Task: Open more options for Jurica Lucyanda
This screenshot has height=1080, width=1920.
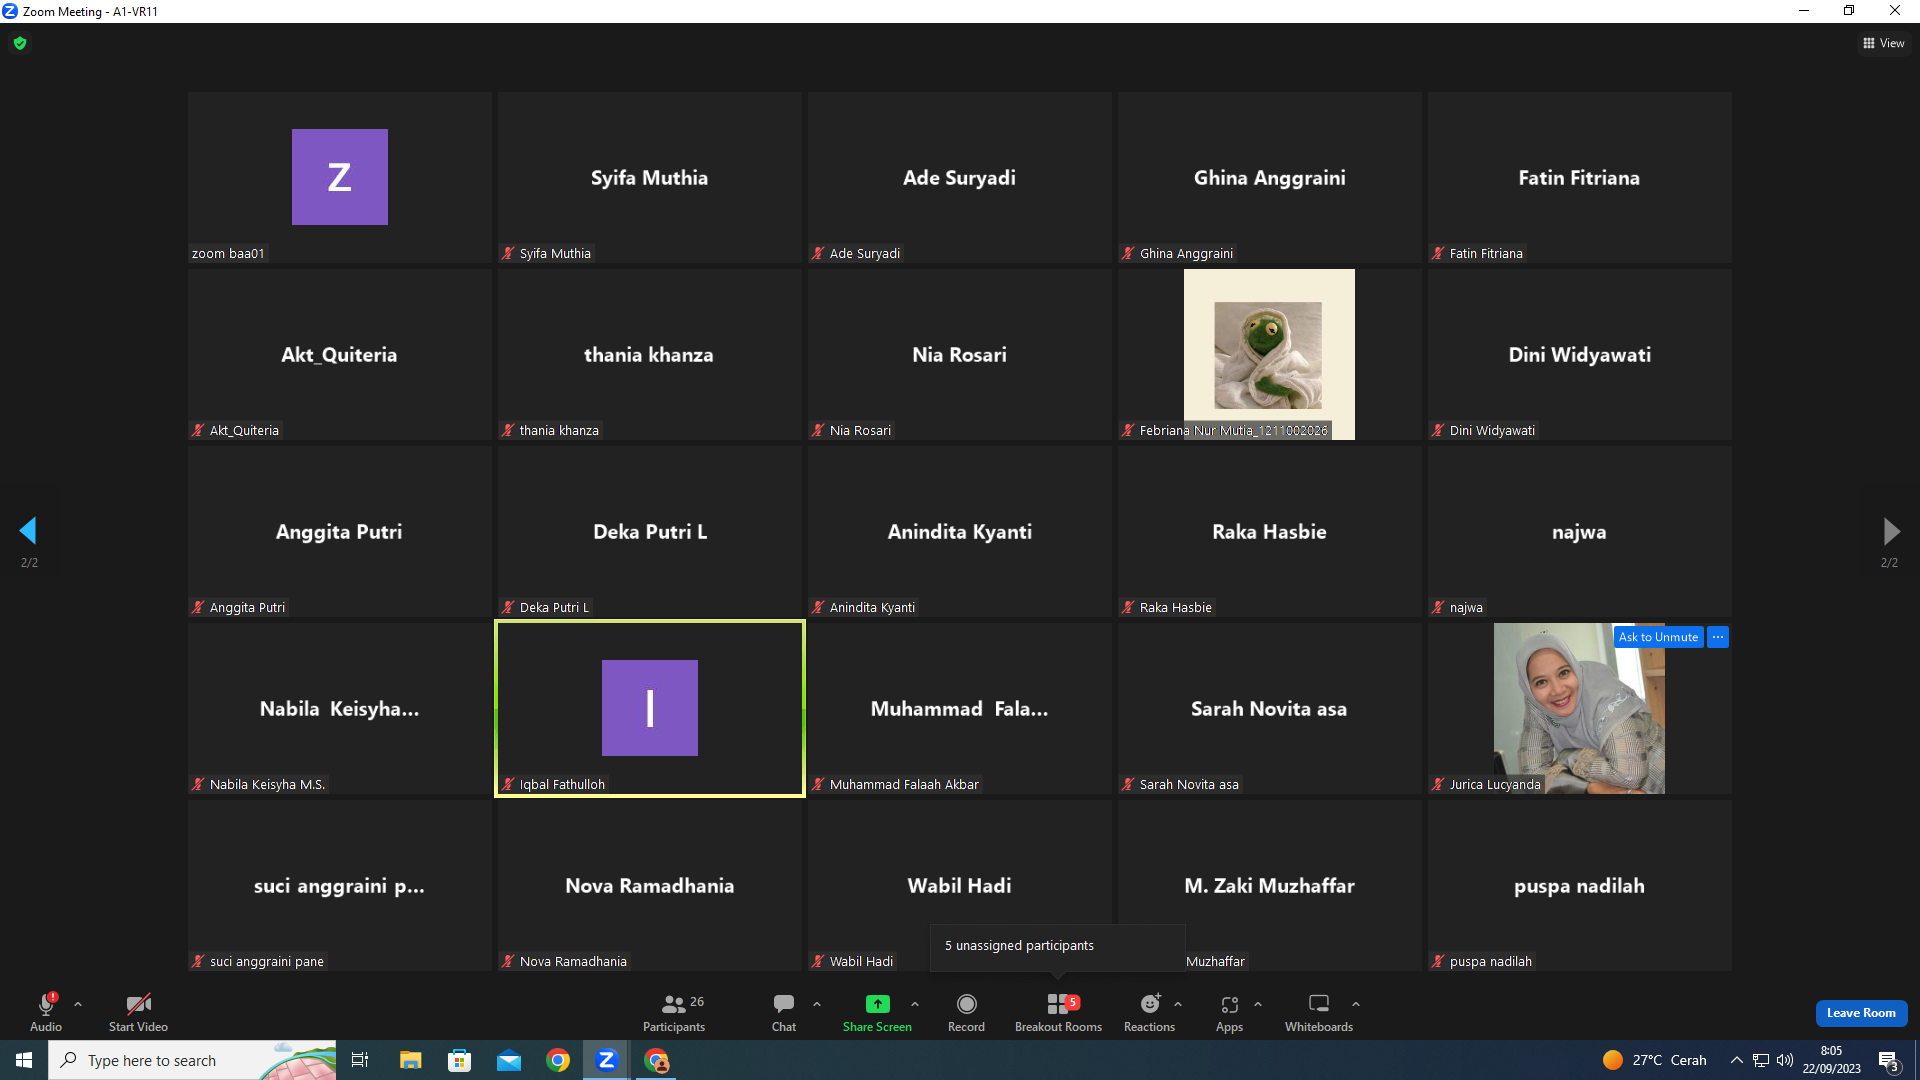Action: (x=1718, y=637)
